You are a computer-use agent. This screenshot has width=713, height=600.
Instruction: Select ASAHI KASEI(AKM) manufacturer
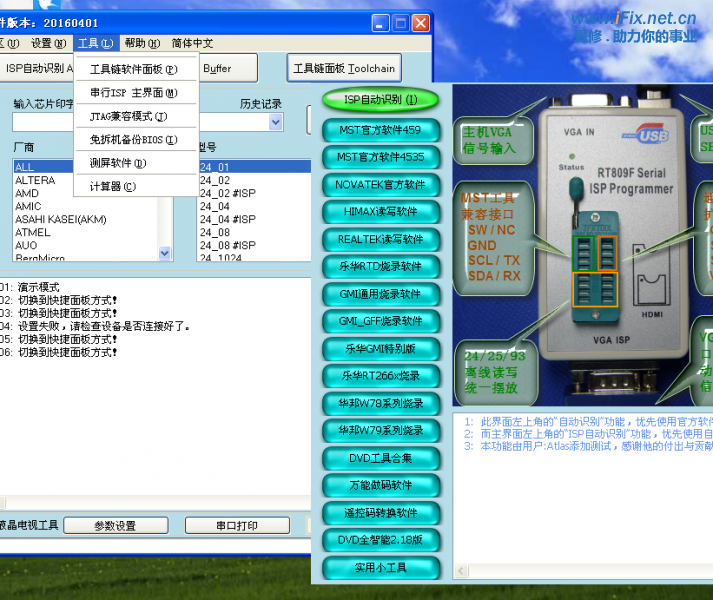[85, 220]
